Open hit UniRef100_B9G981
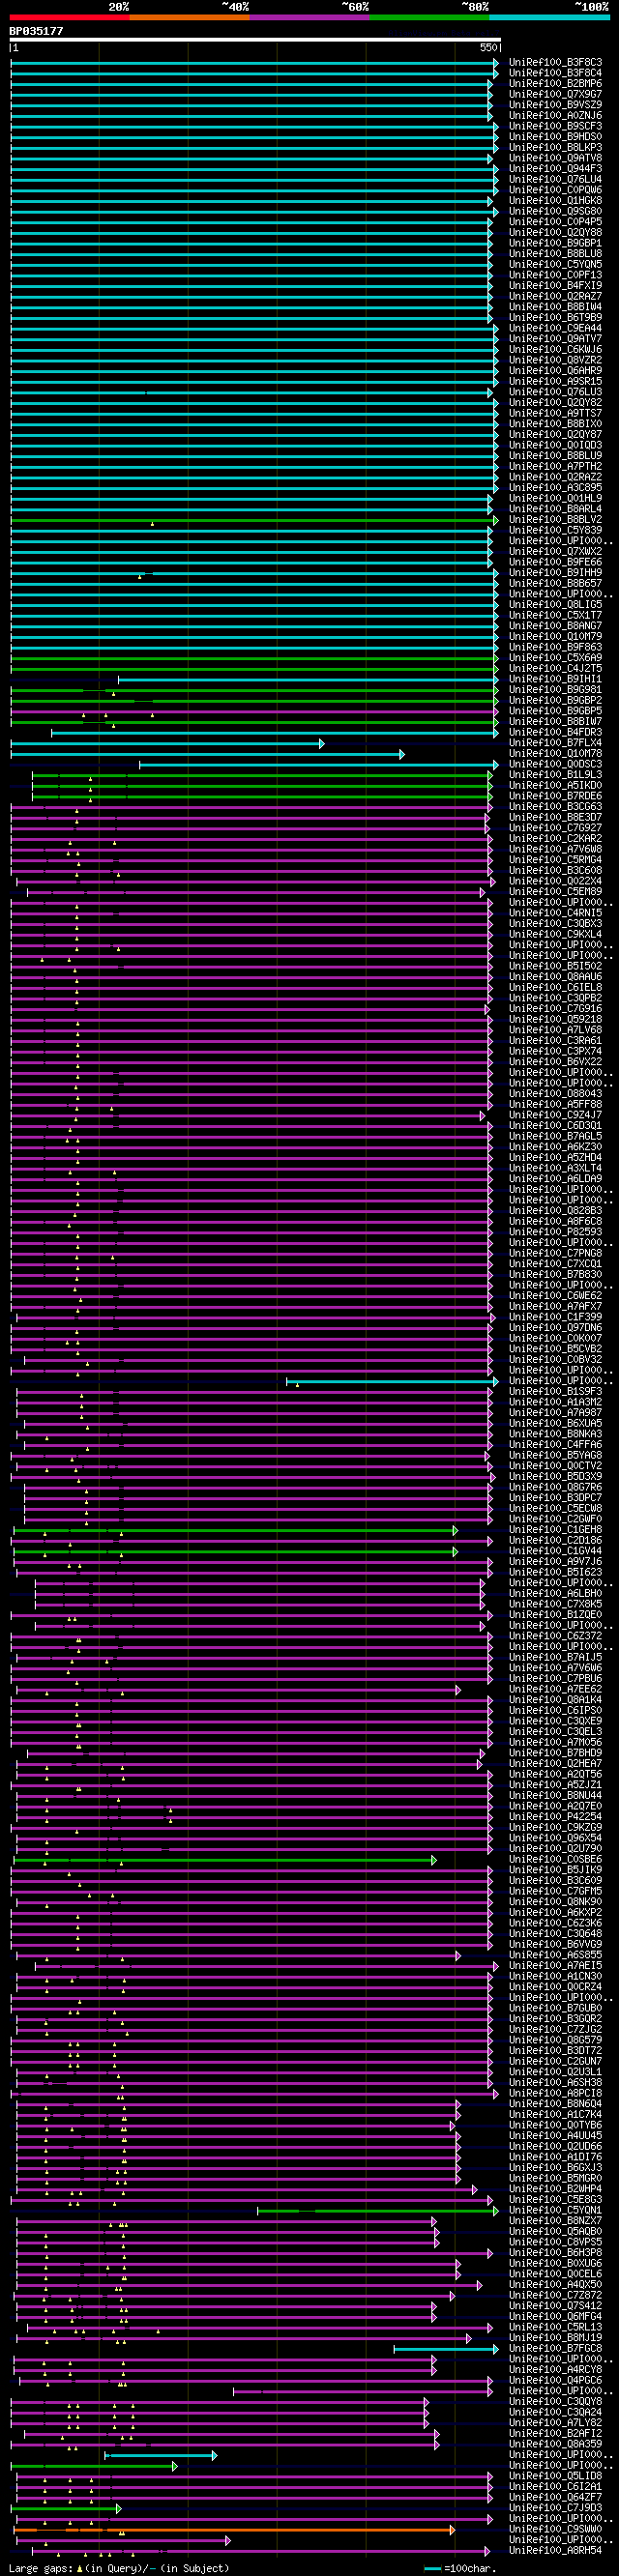The image size is (619, 2576). [x=555, y=690]
